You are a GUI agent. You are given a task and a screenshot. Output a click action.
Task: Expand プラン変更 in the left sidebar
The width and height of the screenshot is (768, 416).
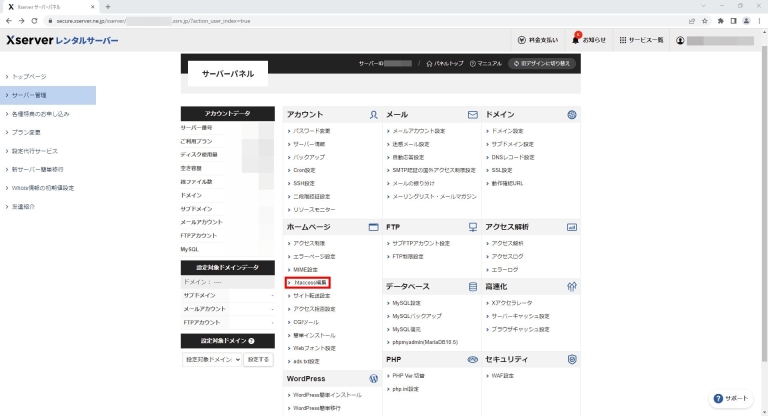[x=28, y=132]
